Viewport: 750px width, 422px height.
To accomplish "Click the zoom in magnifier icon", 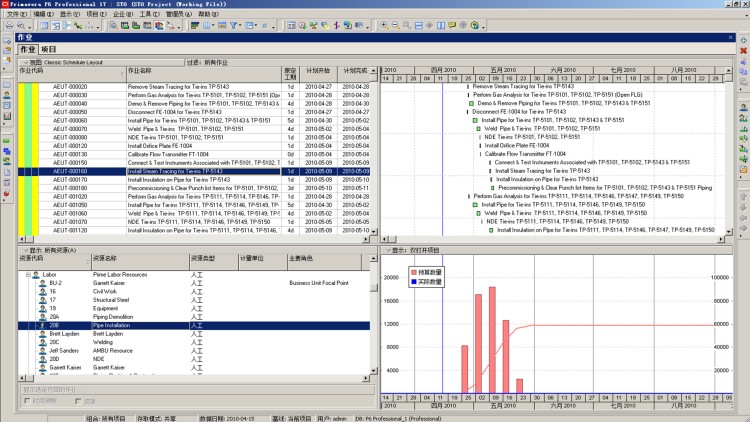I will coord(384,25).
